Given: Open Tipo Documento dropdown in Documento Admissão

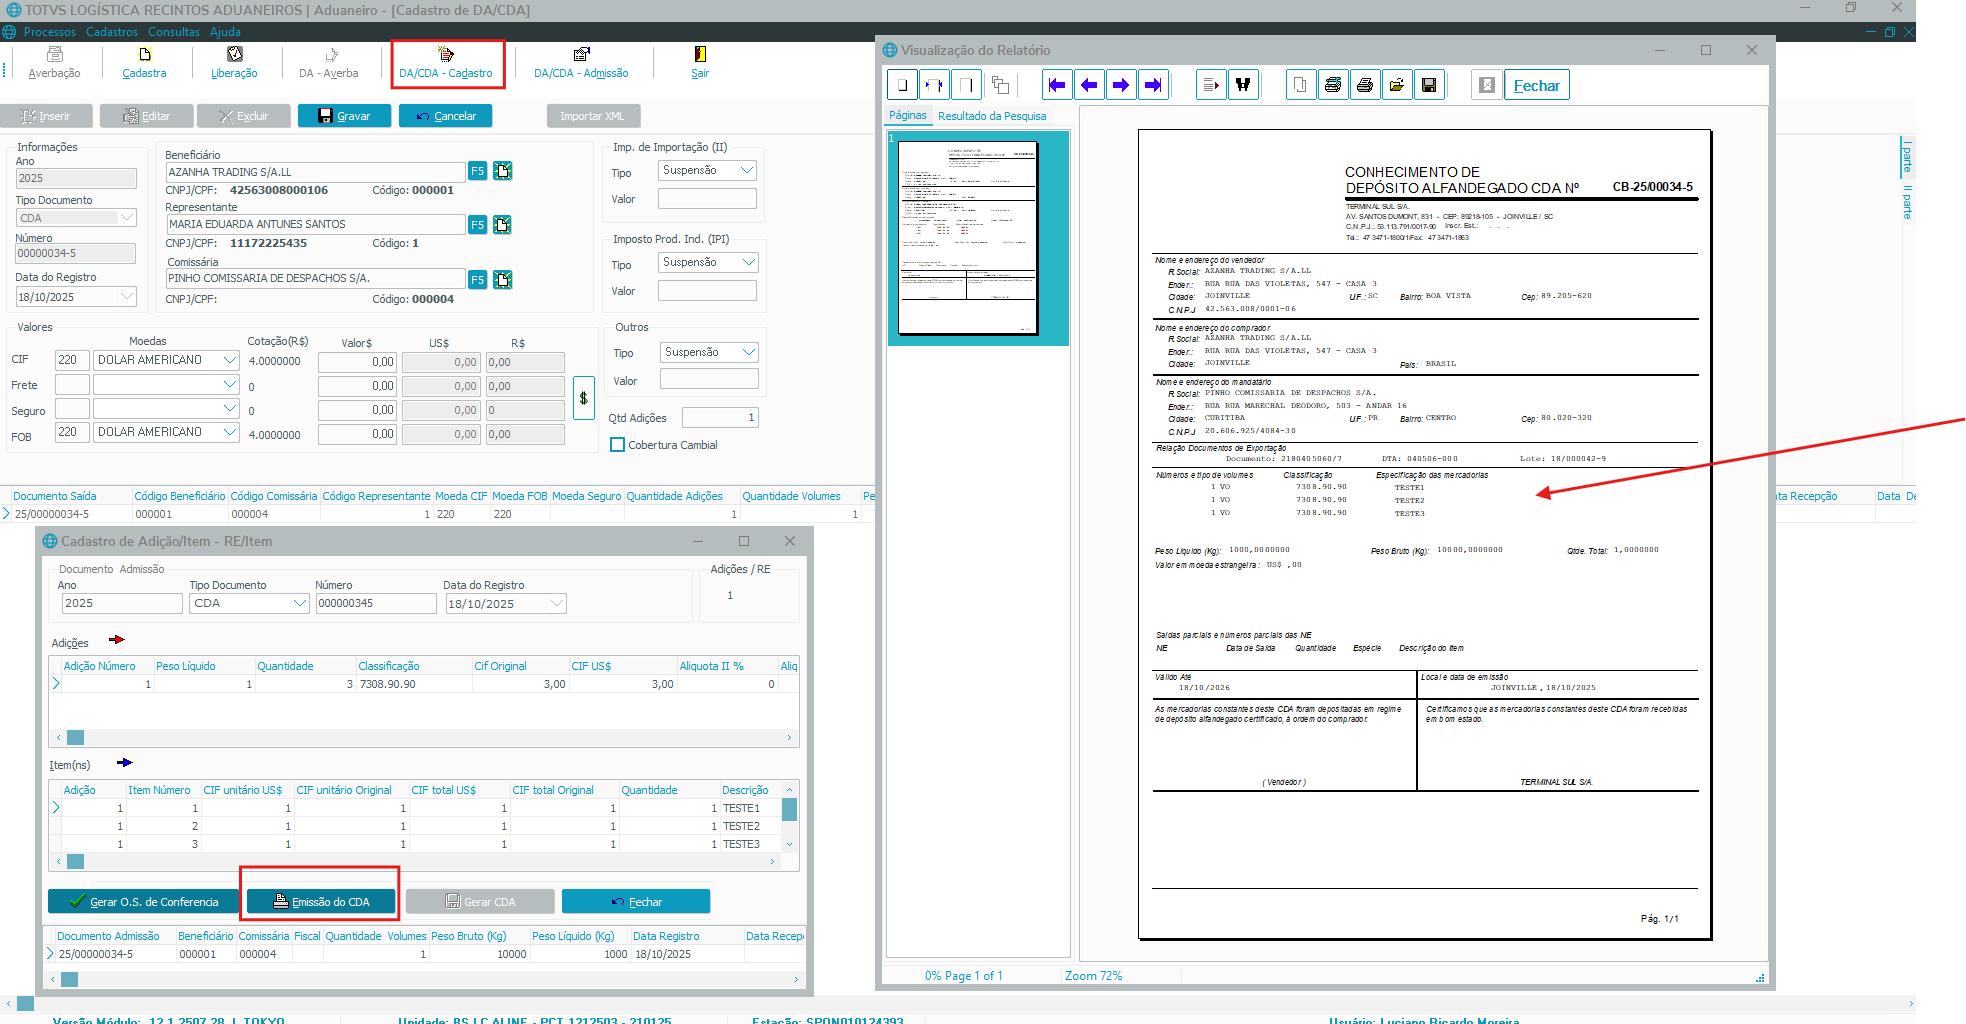Looking at the screenshot, I should pos(299,603).
